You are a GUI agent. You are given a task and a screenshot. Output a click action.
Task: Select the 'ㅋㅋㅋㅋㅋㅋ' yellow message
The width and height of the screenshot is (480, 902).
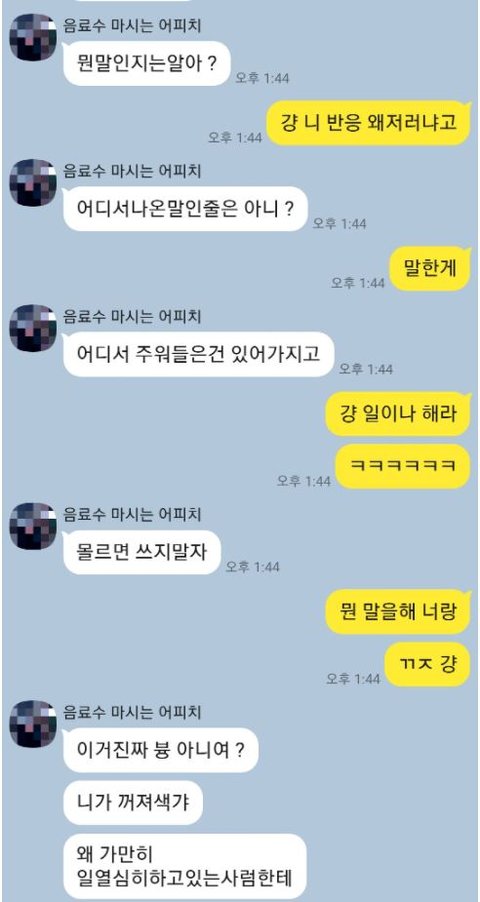[x=403, y=466]
